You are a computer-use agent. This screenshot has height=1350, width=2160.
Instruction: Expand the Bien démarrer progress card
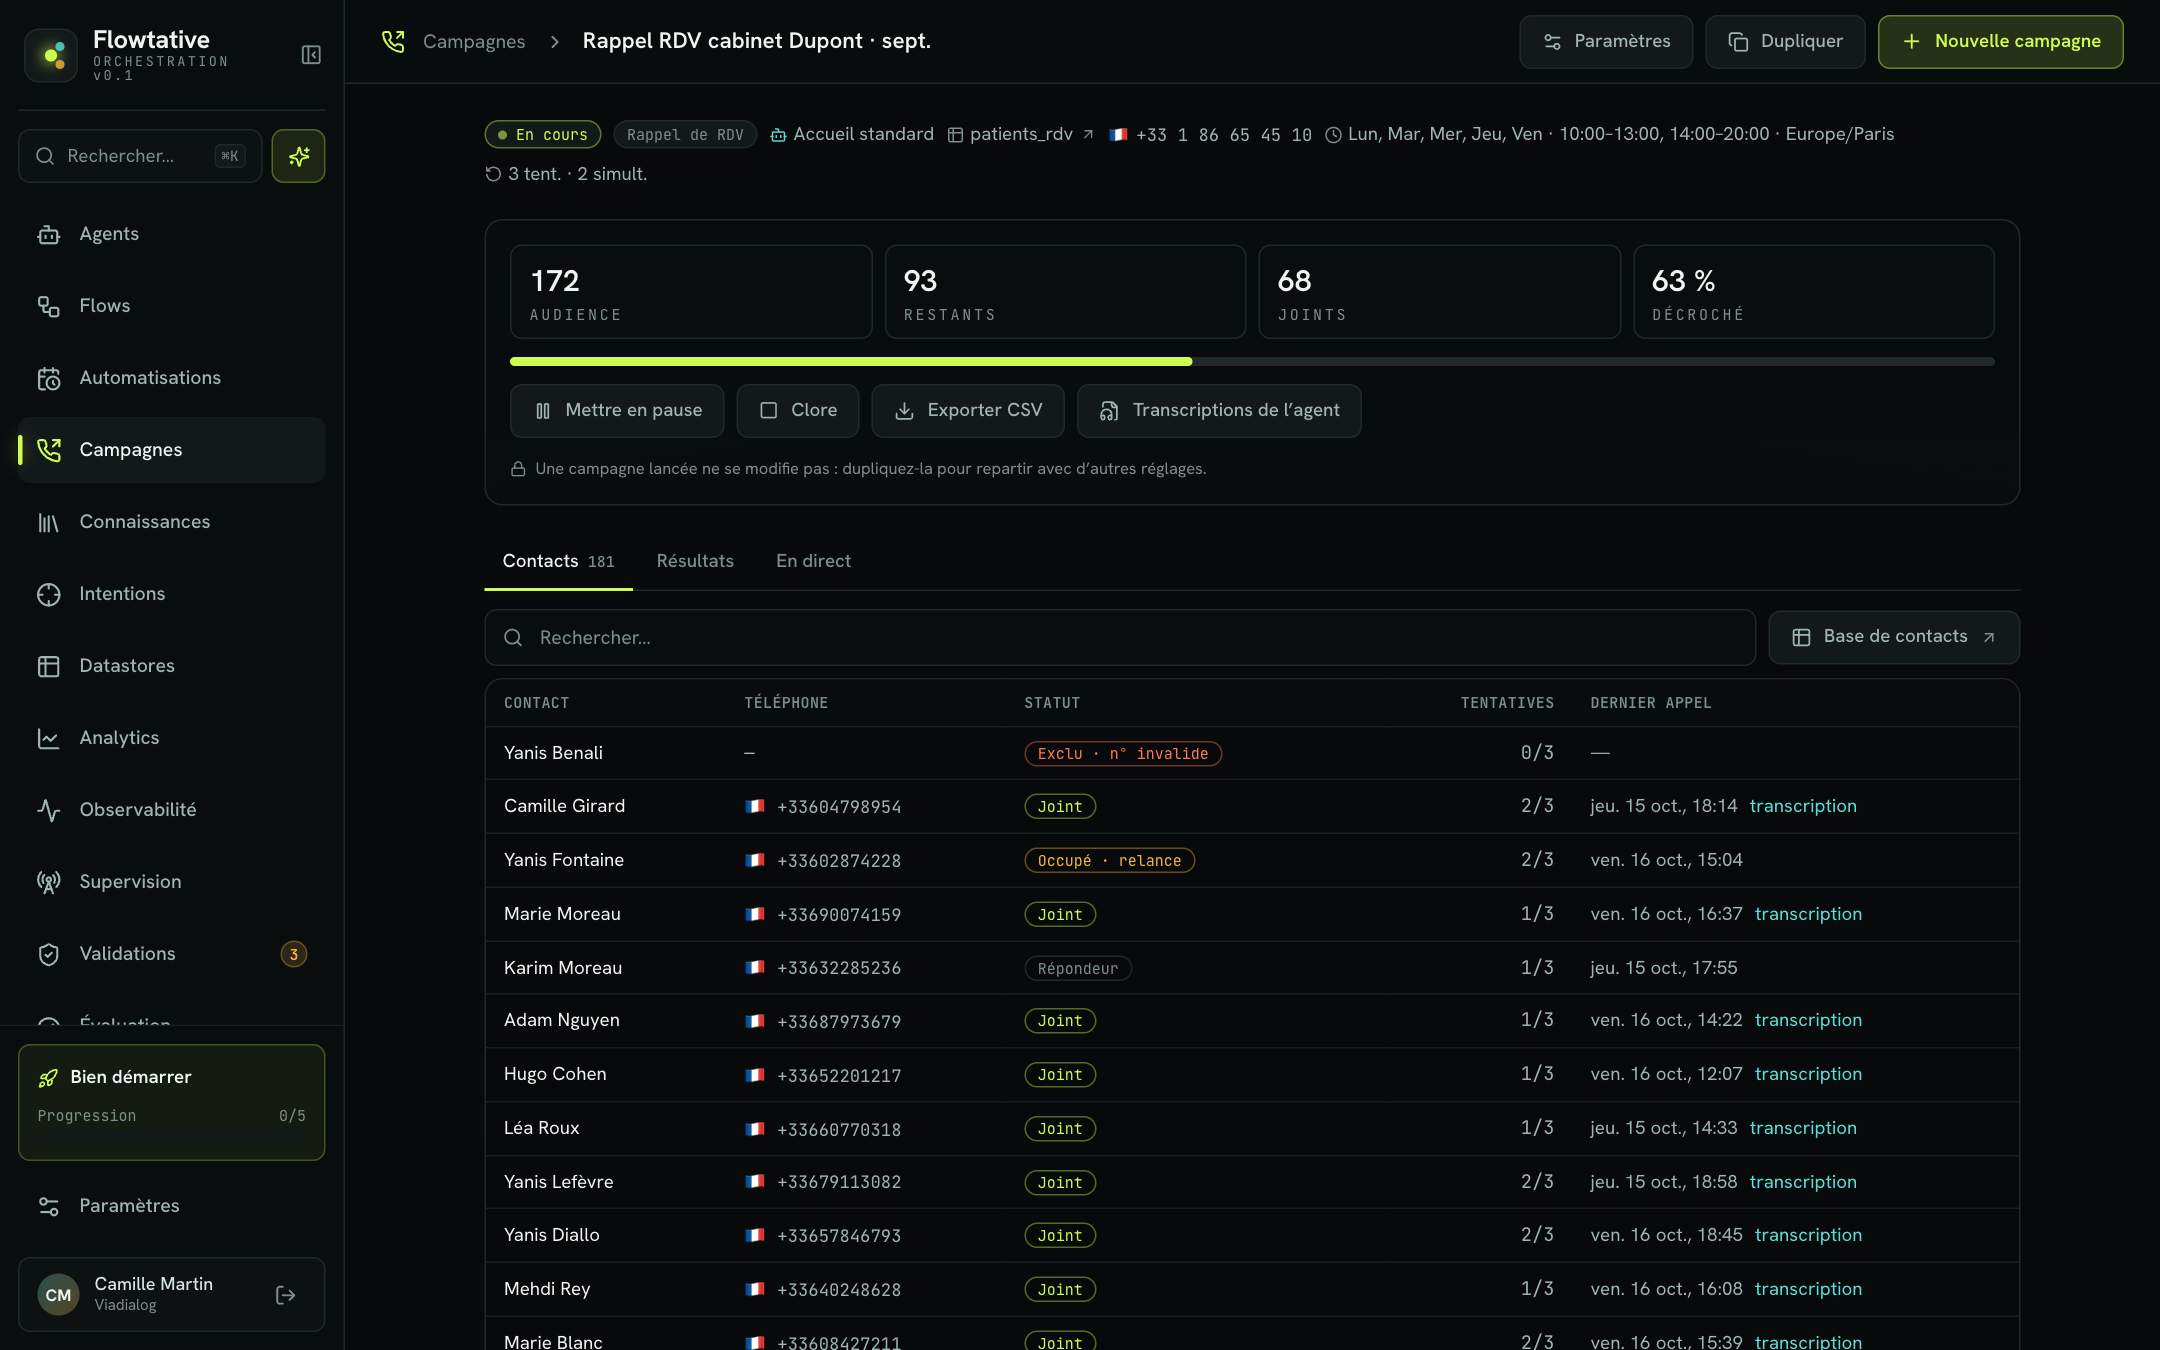click(171, 1102)
